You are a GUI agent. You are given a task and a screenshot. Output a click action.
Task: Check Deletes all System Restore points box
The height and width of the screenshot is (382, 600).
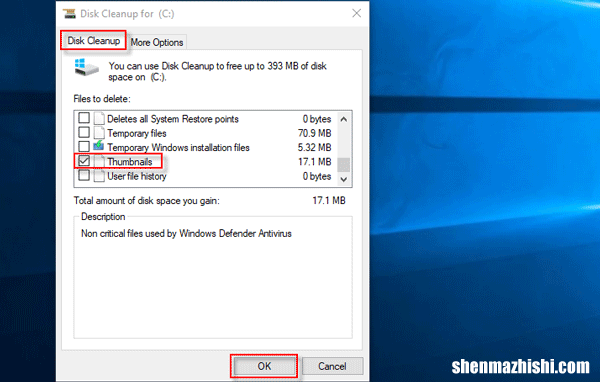click(84, 118)
